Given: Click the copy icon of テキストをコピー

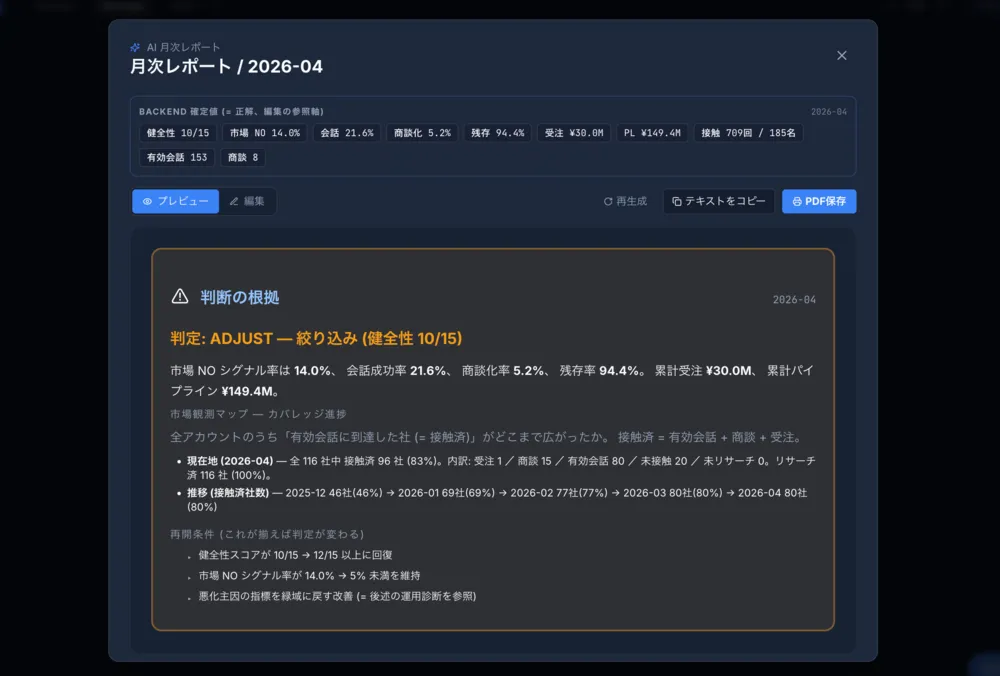Looking at the screenshot, I should (x=677, y=201).
